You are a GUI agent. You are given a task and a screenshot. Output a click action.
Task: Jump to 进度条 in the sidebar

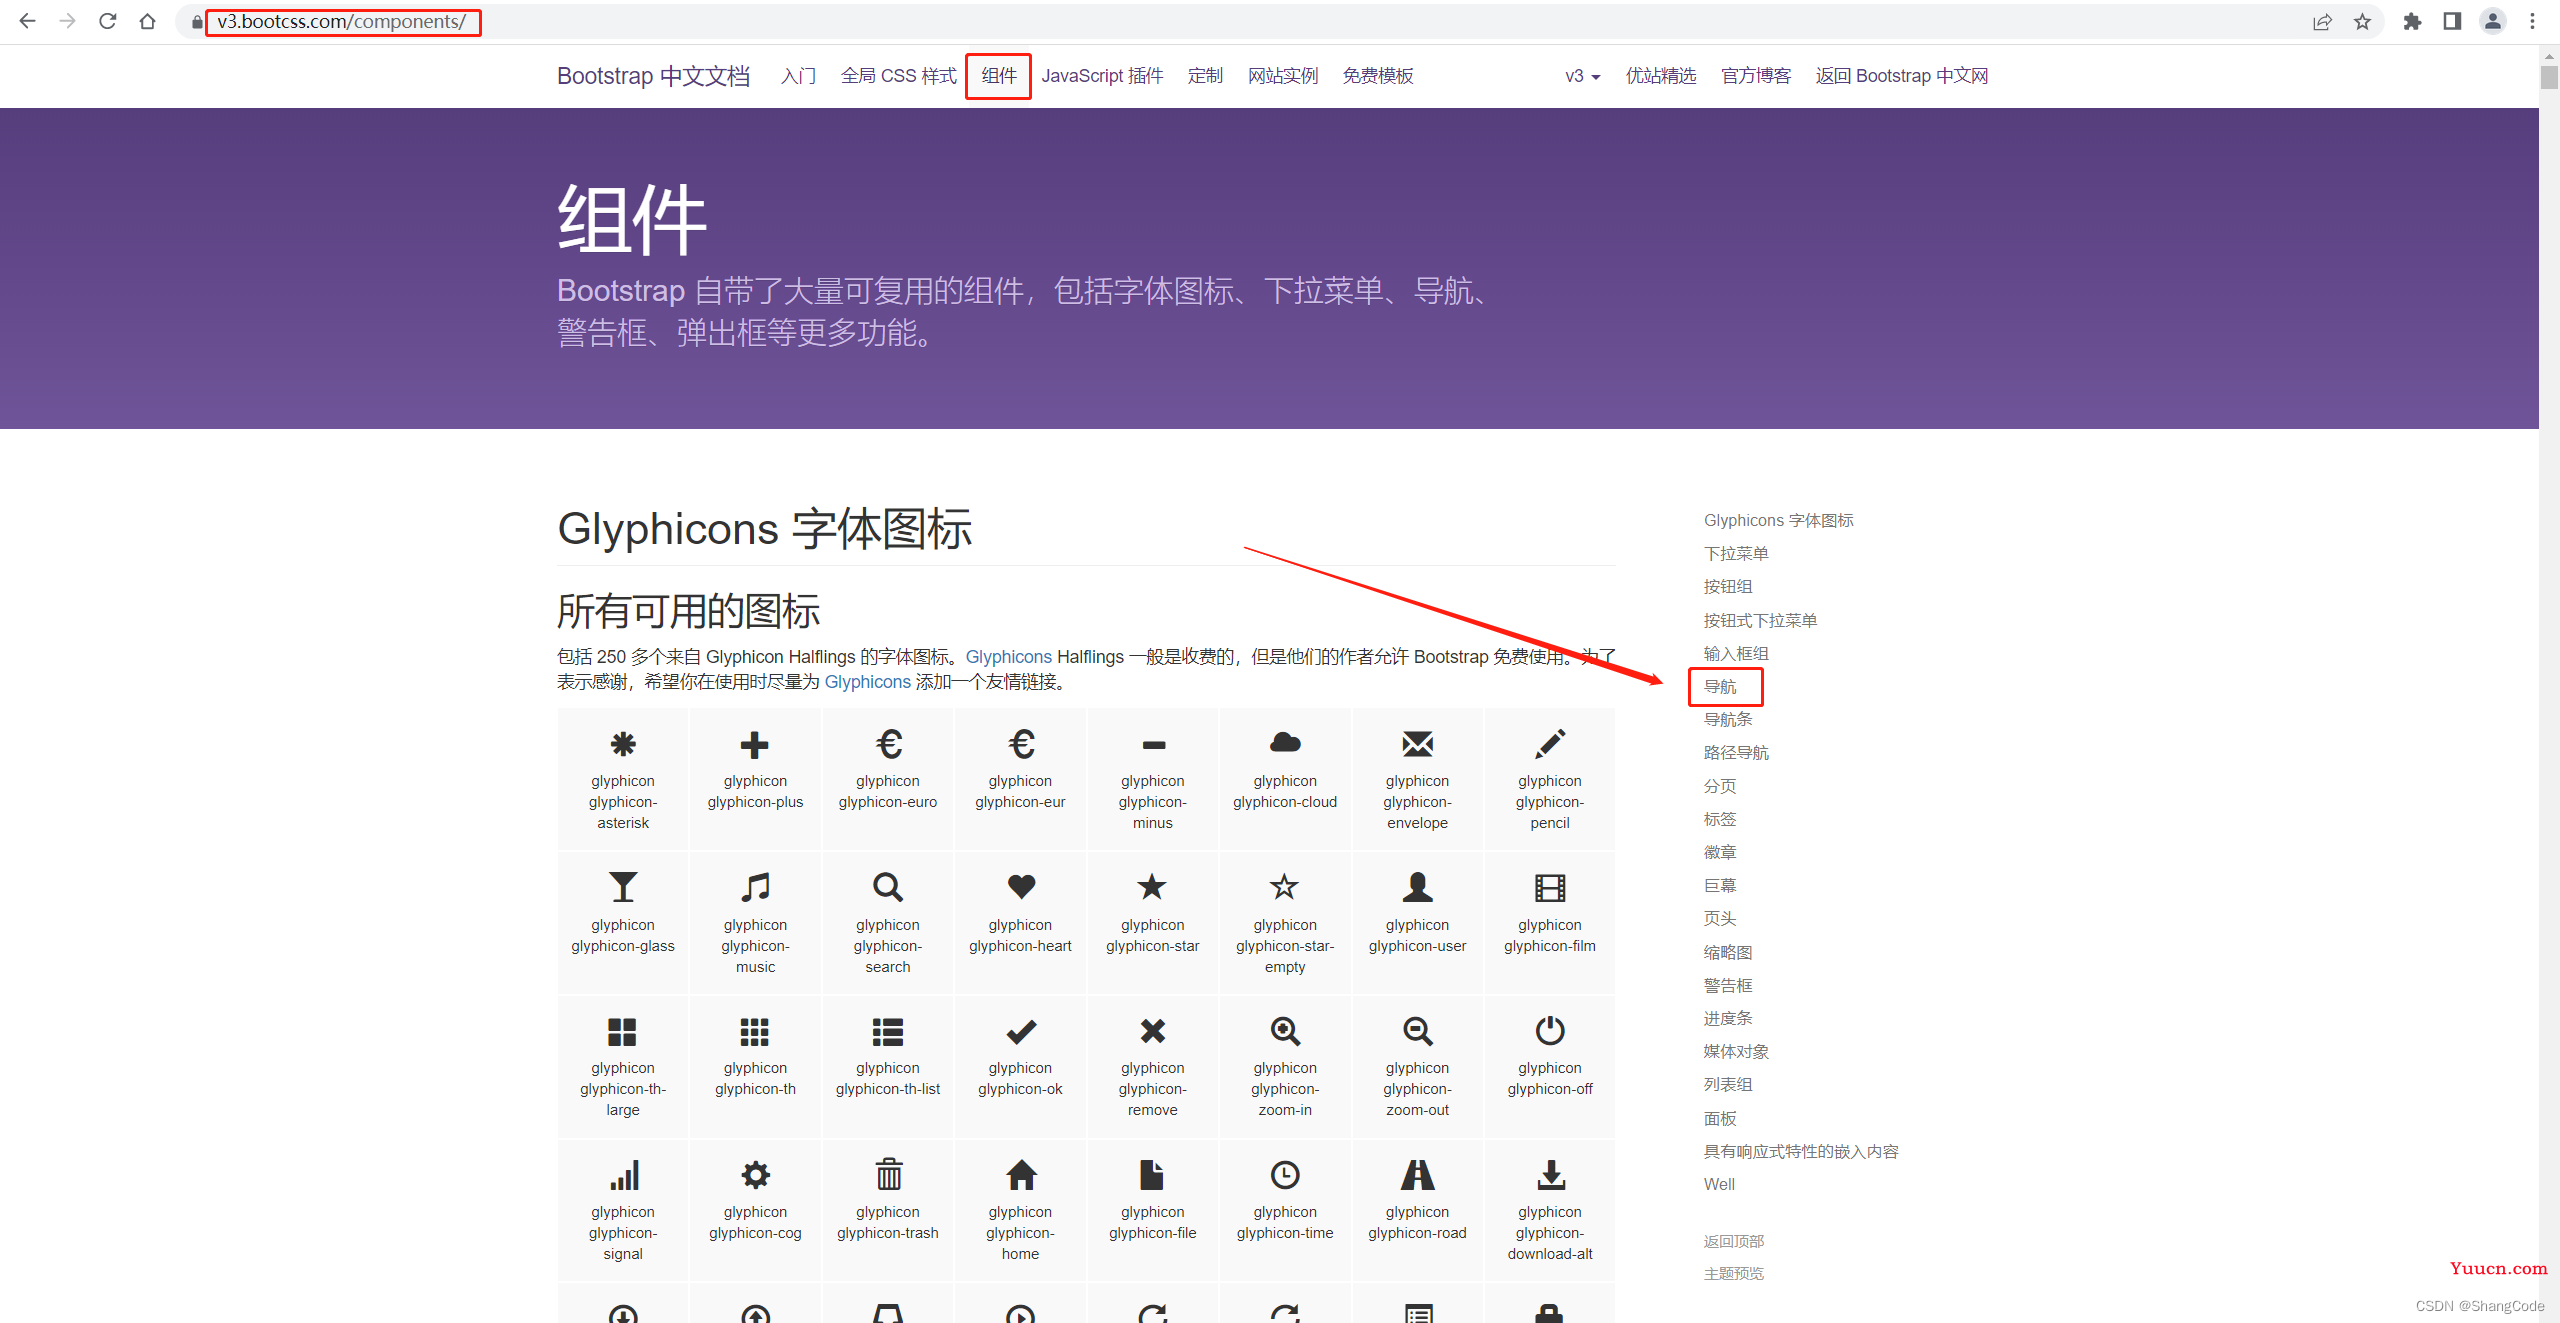coord(1728,1019)
